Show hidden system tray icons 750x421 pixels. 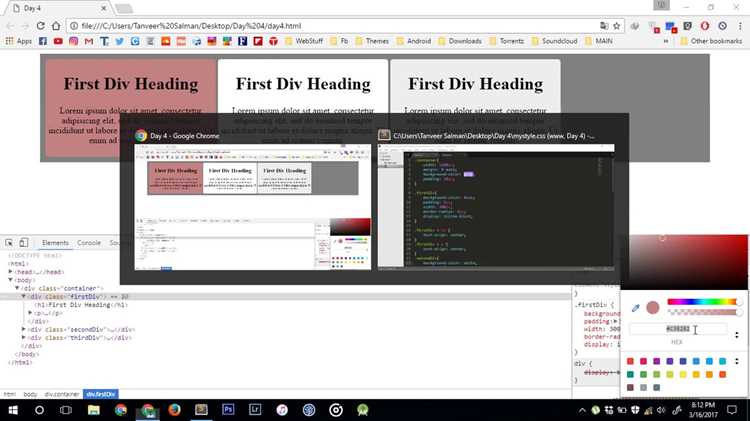click(x=582, y=410)
